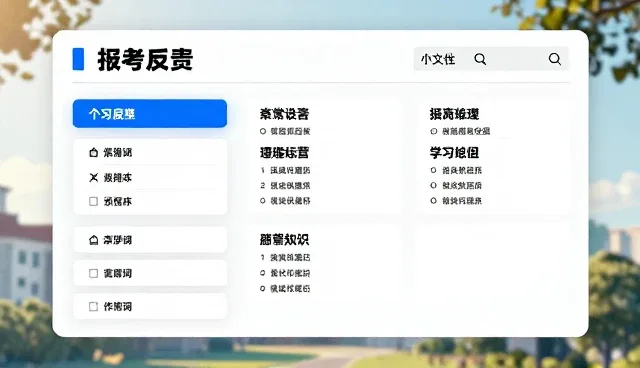Select the second radio circle under the "学习" heading

pos(433,186)
